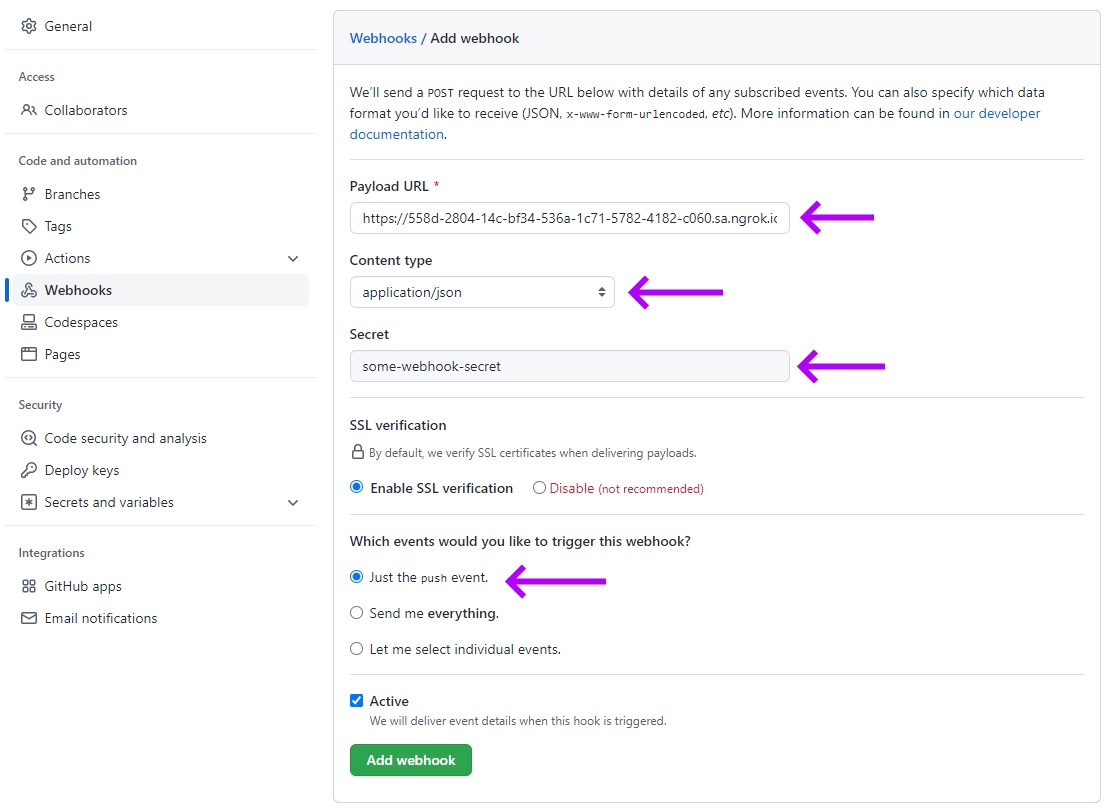Expand the Secrets and variables chevron

point(293,503)
